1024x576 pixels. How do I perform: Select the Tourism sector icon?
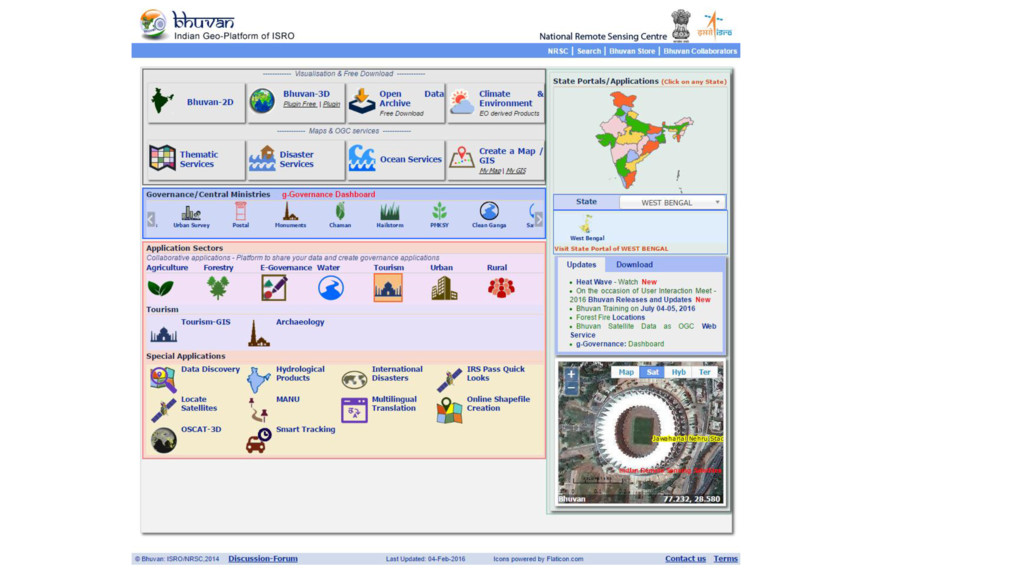tap(388, 288)
